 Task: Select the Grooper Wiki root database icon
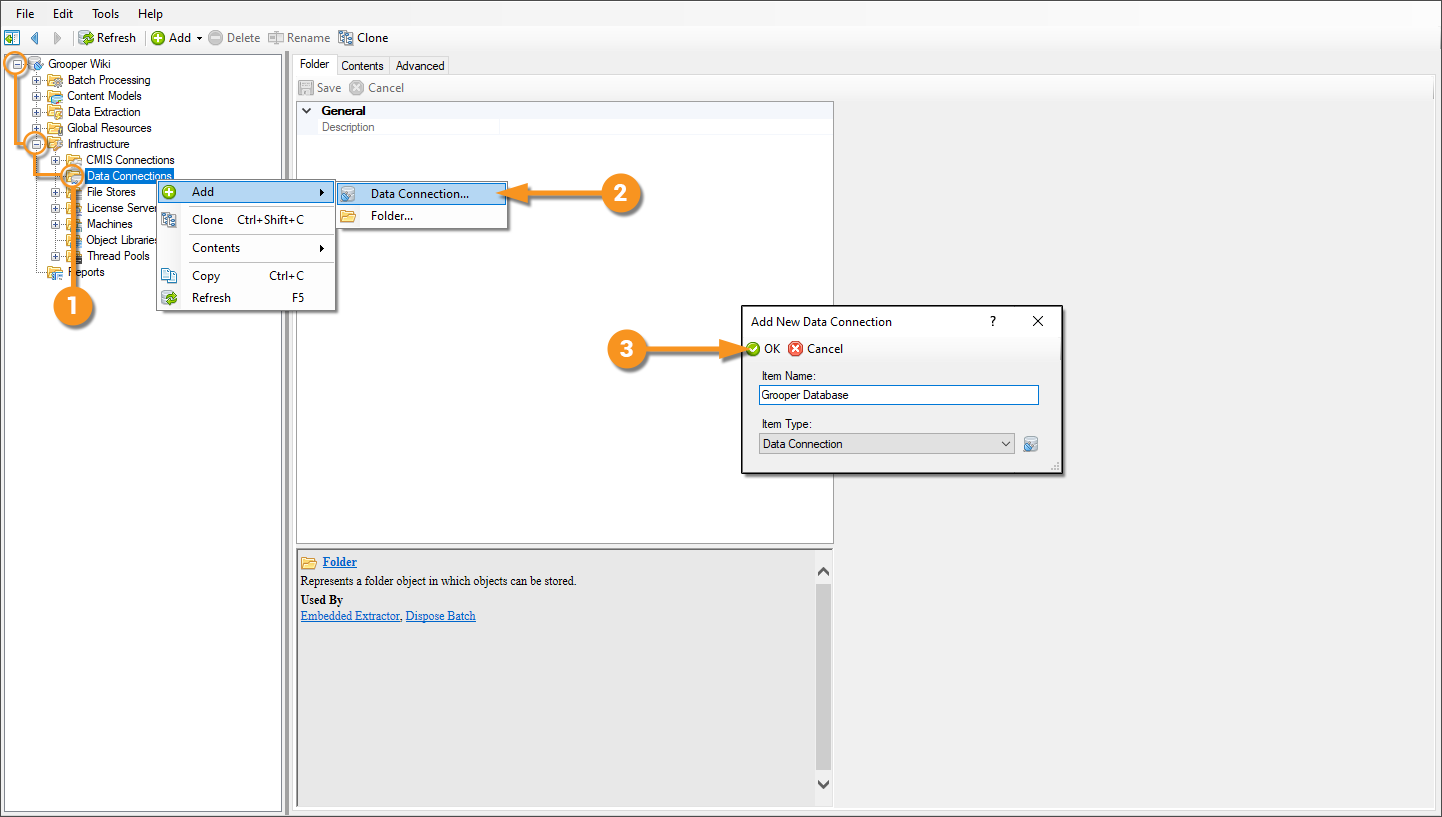point(36,64)
